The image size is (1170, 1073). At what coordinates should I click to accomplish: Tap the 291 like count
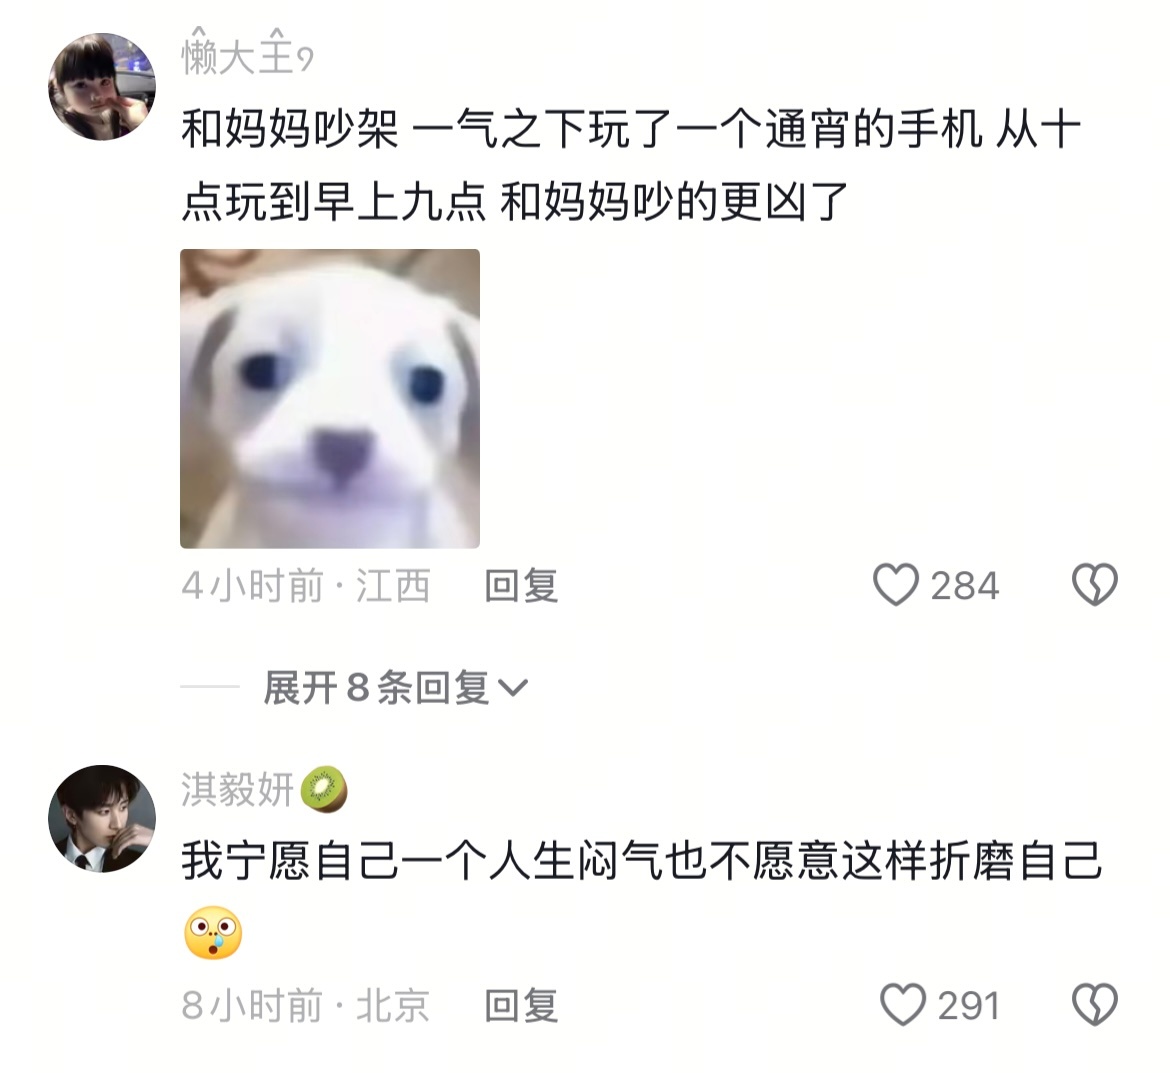[x=969, y=1006]
